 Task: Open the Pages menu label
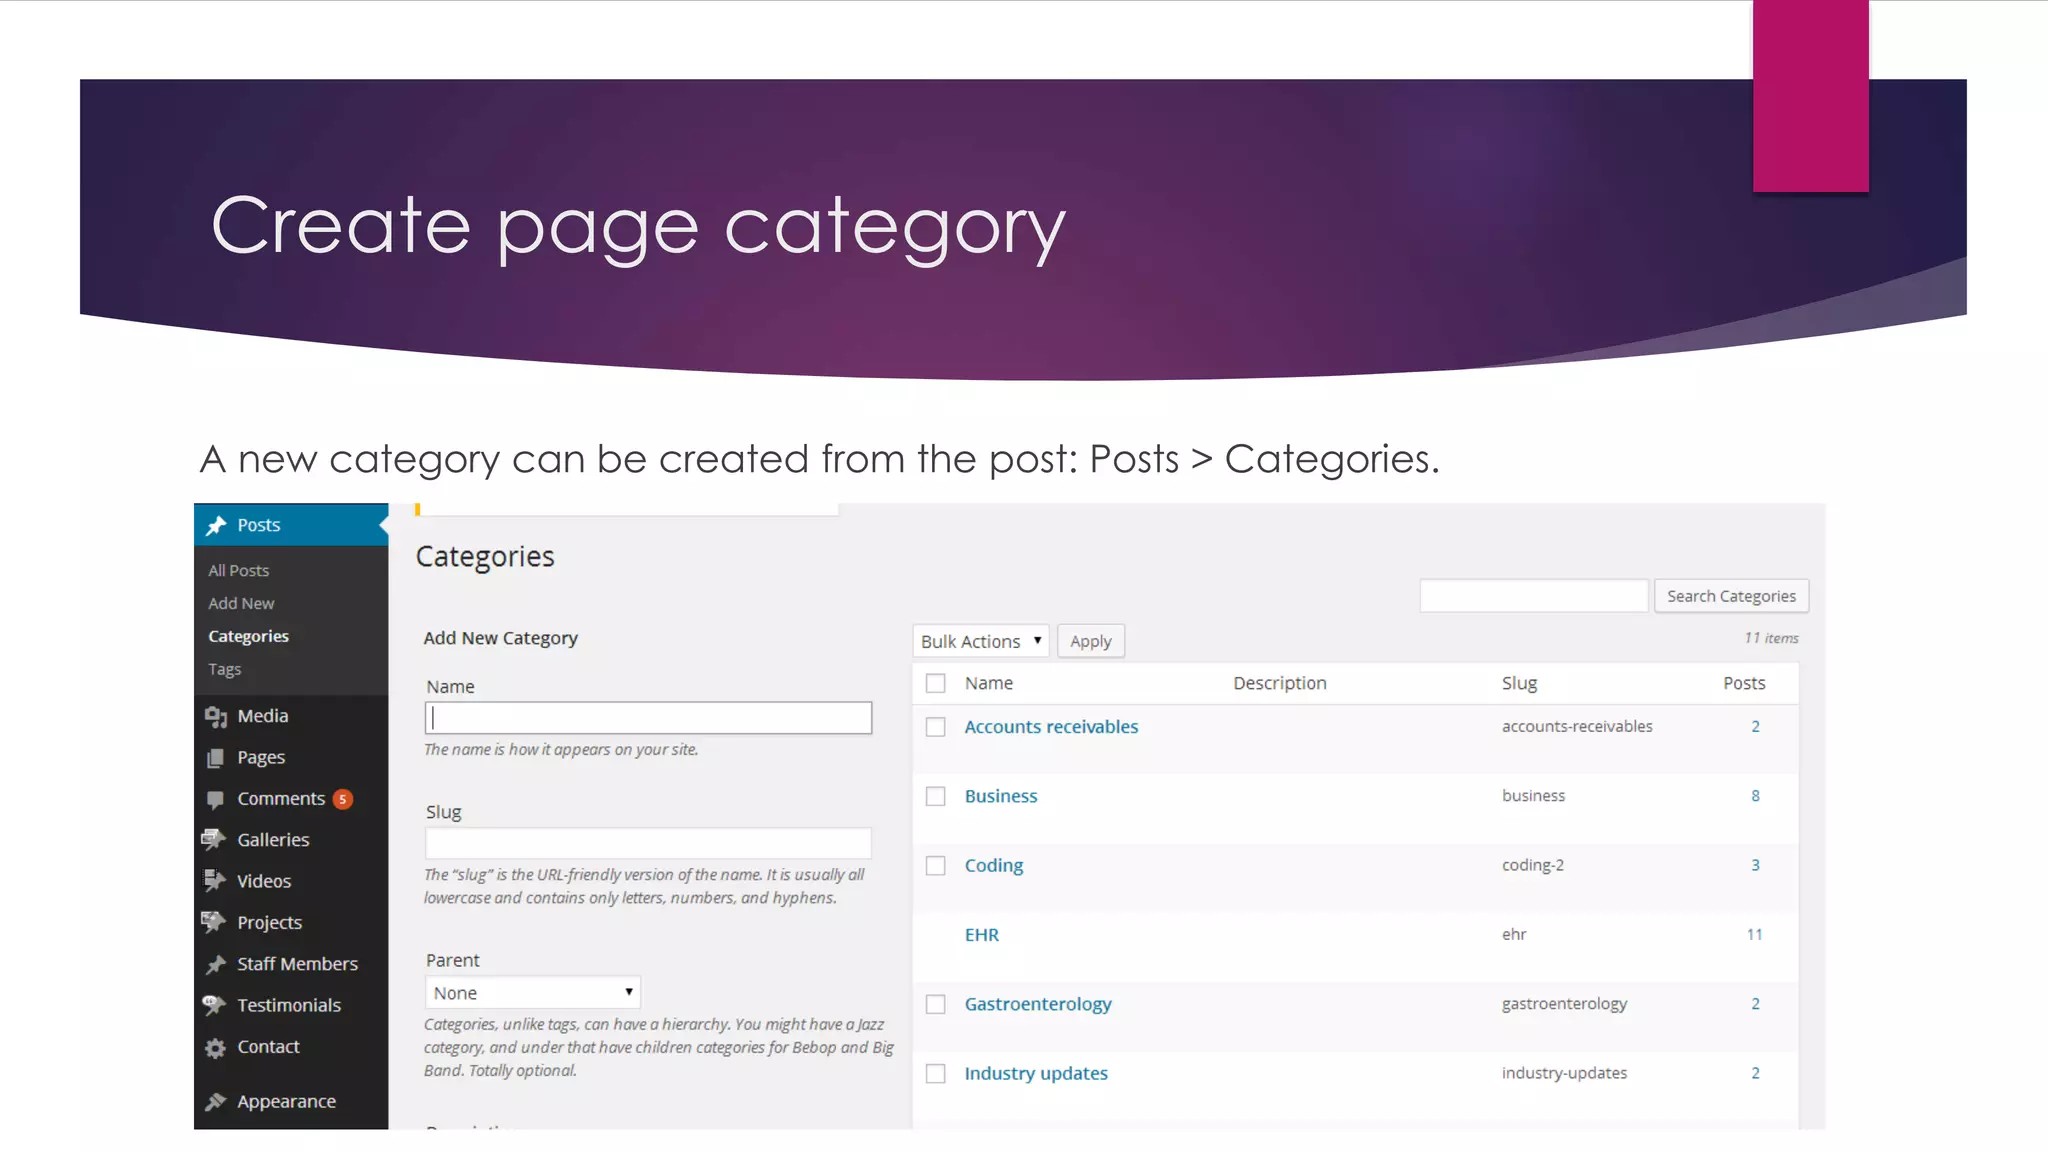[x=261, y=758]
